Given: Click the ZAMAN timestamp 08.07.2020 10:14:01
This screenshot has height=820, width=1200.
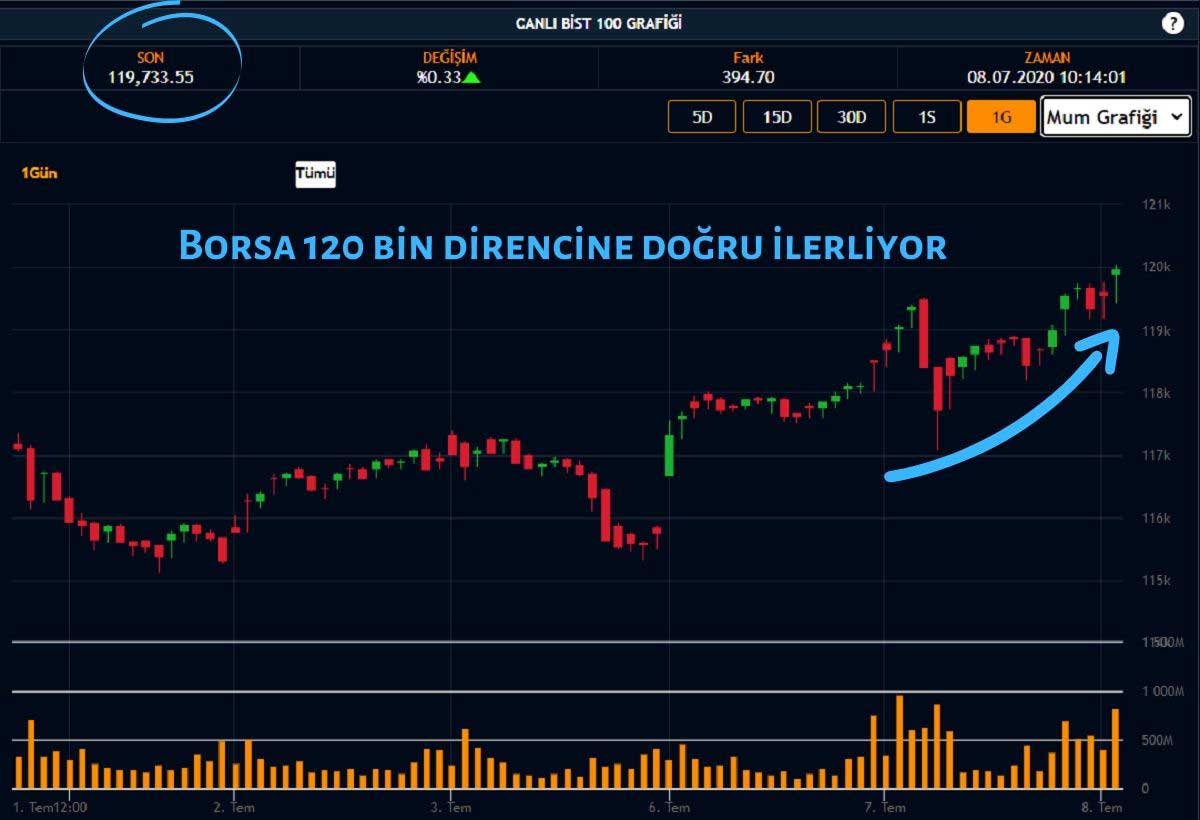Looking at the screenshot, I should click(1047, 77).
